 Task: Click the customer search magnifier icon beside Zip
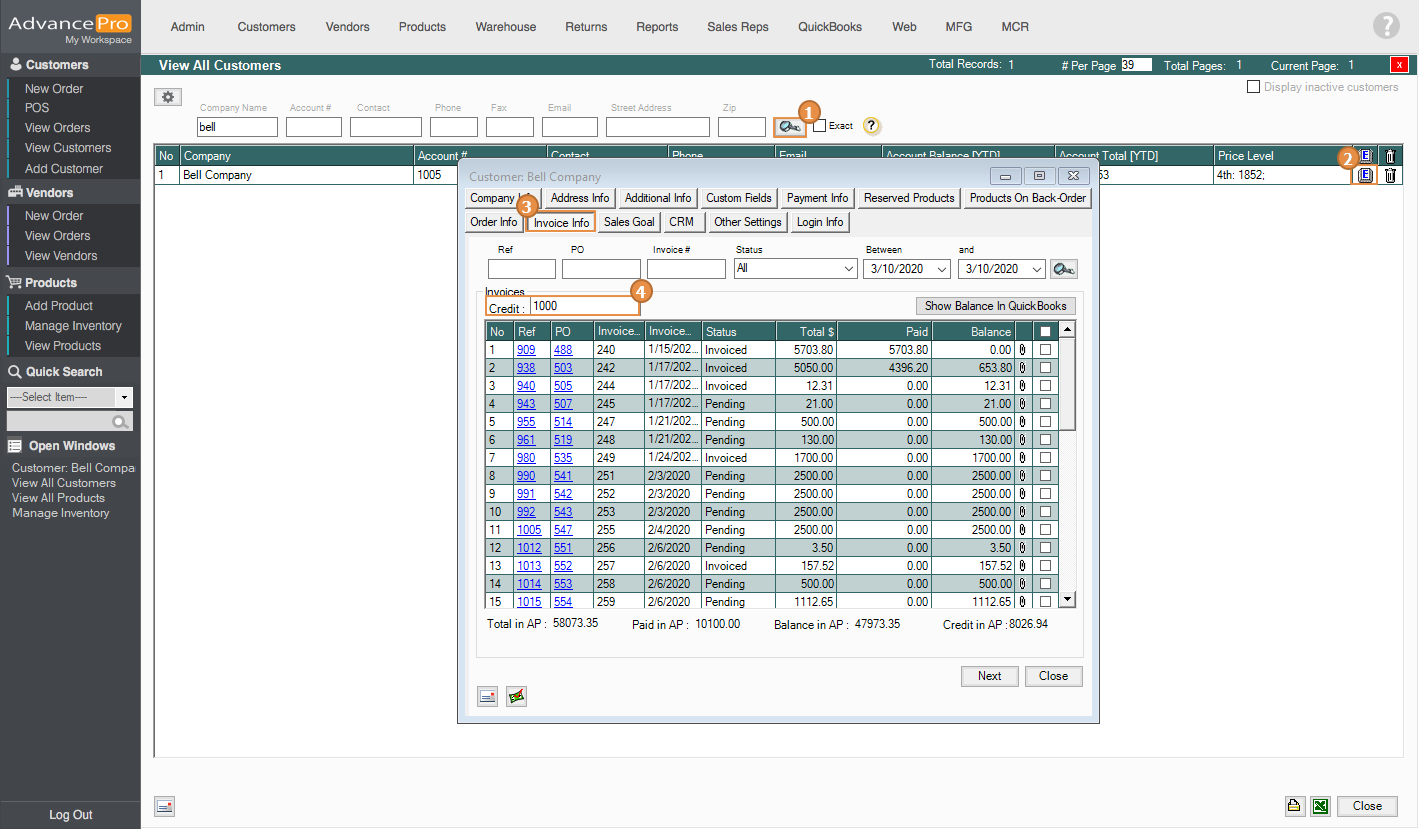click(788, 127)
